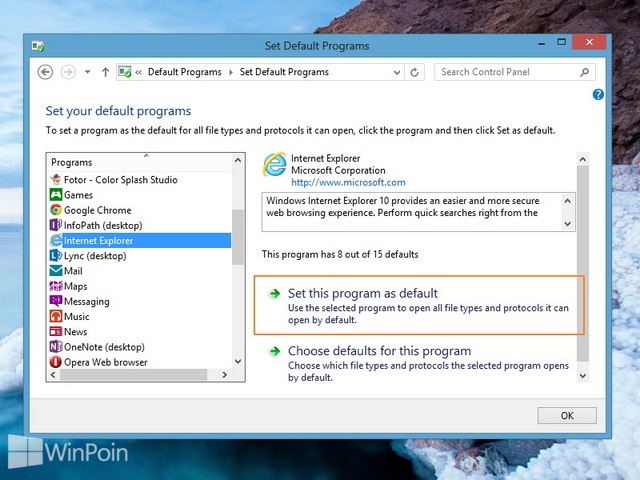Click the Back navigation arrow

45,72
